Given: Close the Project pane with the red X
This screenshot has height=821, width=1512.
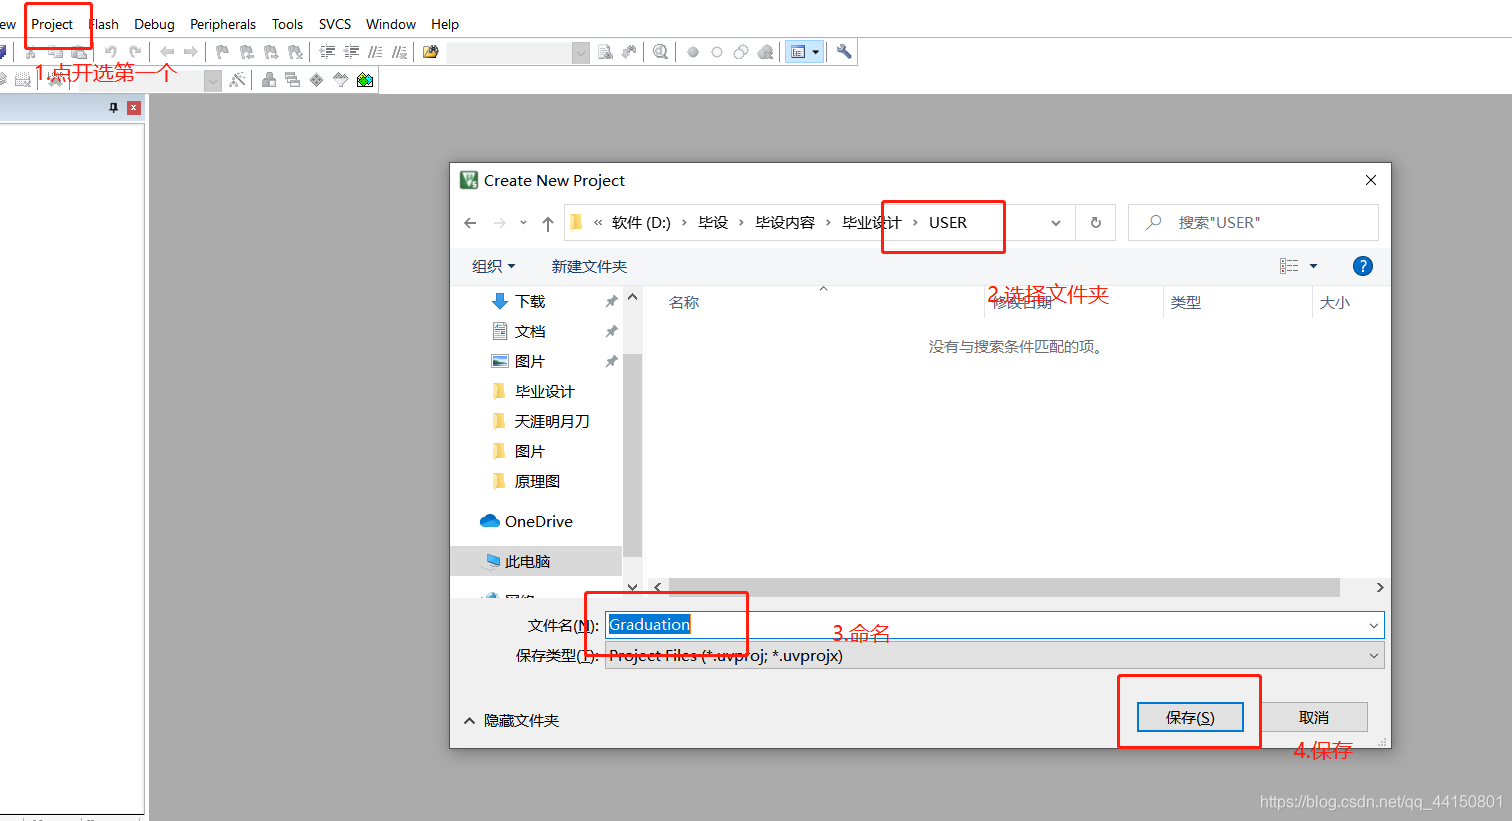Looking at the screenshot, I should coord(134,108).
